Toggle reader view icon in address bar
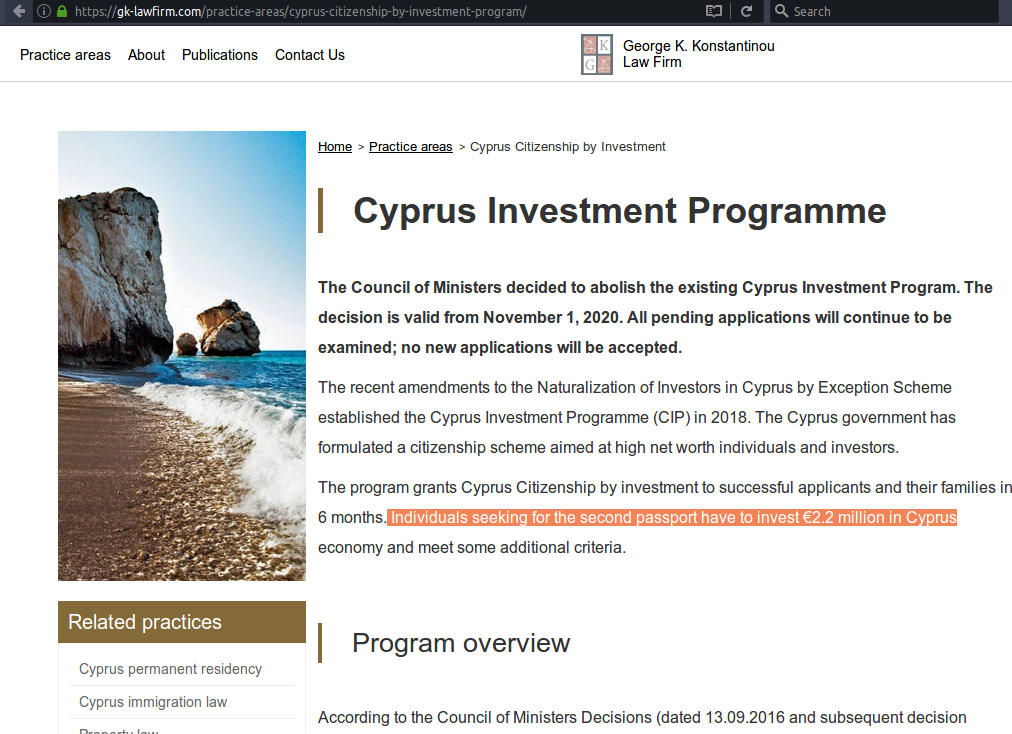Screen dimensions: 1012x734 tap(713, 11)
